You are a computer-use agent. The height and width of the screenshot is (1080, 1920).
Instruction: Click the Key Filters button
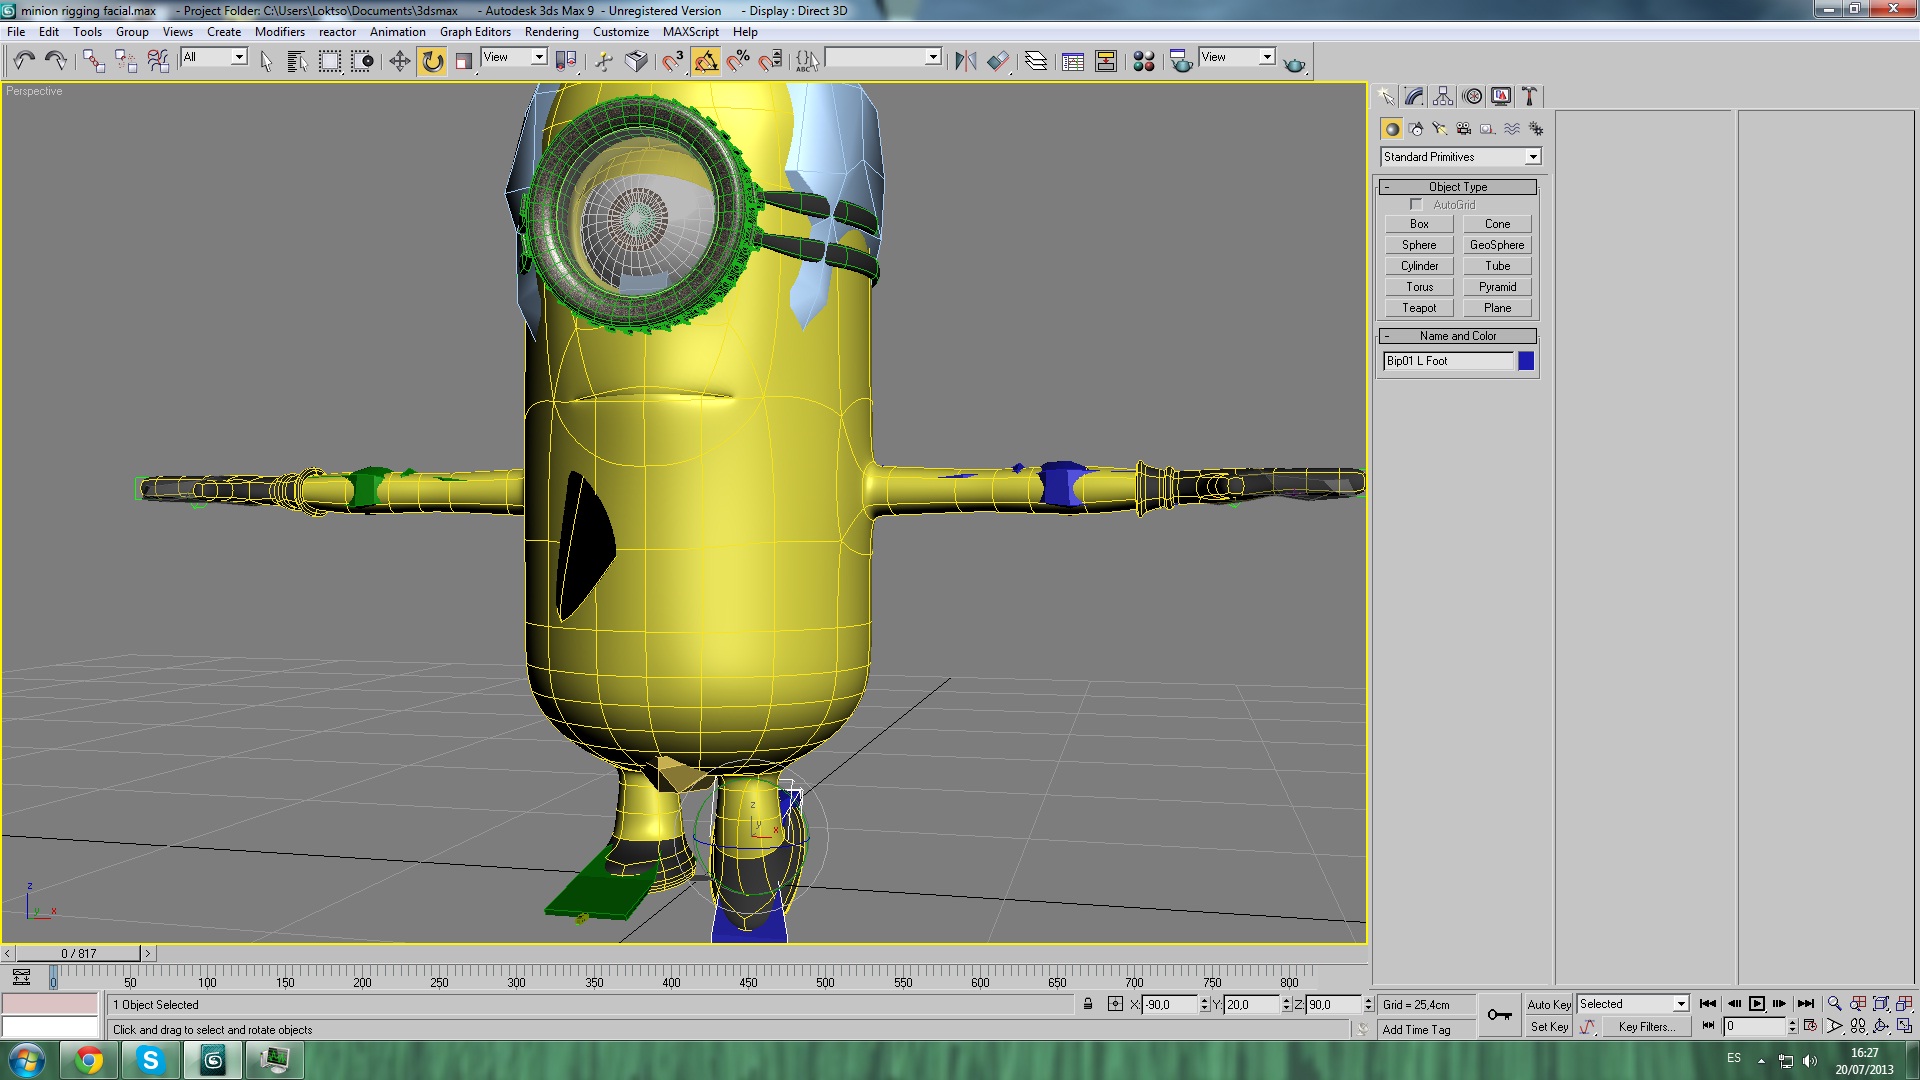pos(1646,1027)
